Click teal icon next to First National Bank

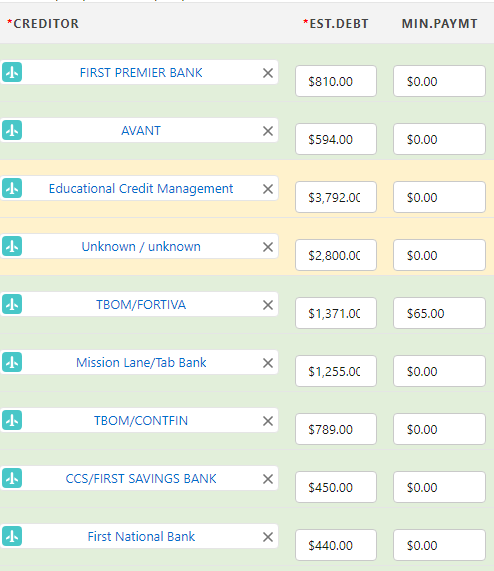(x=12, y=536)
